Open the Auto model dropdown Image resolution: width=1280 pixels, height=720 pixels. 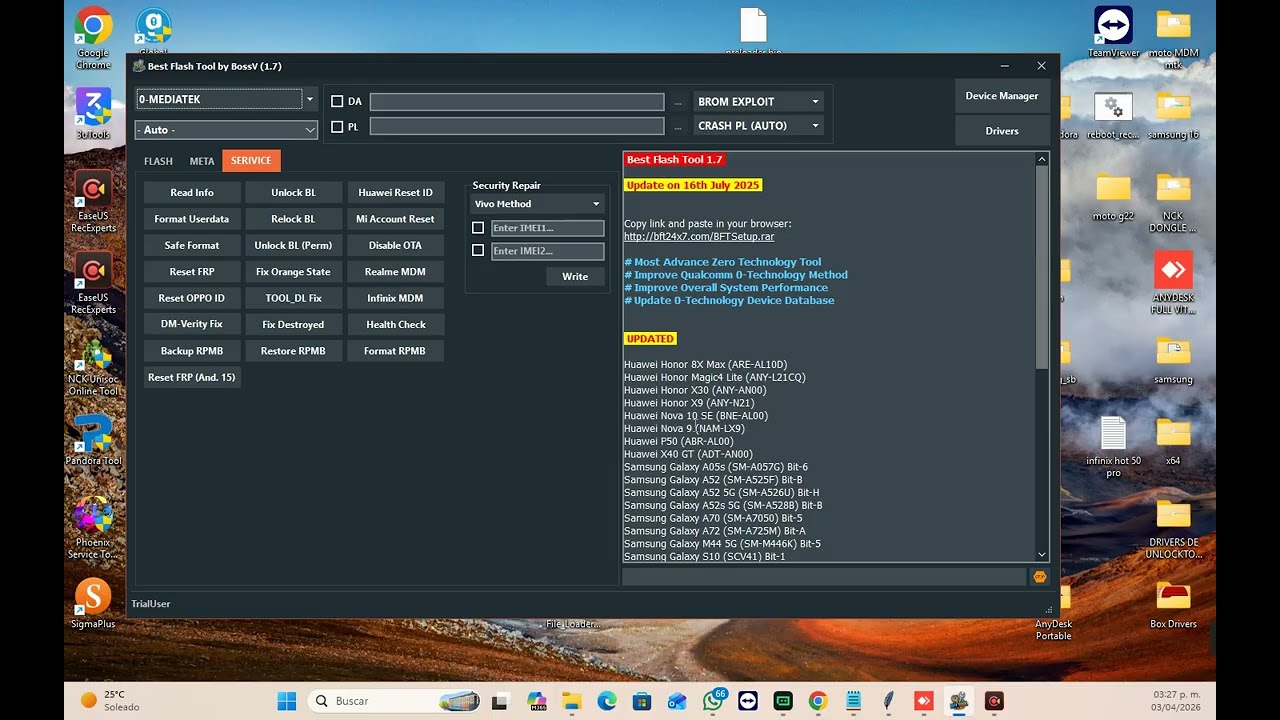point(226,130)
